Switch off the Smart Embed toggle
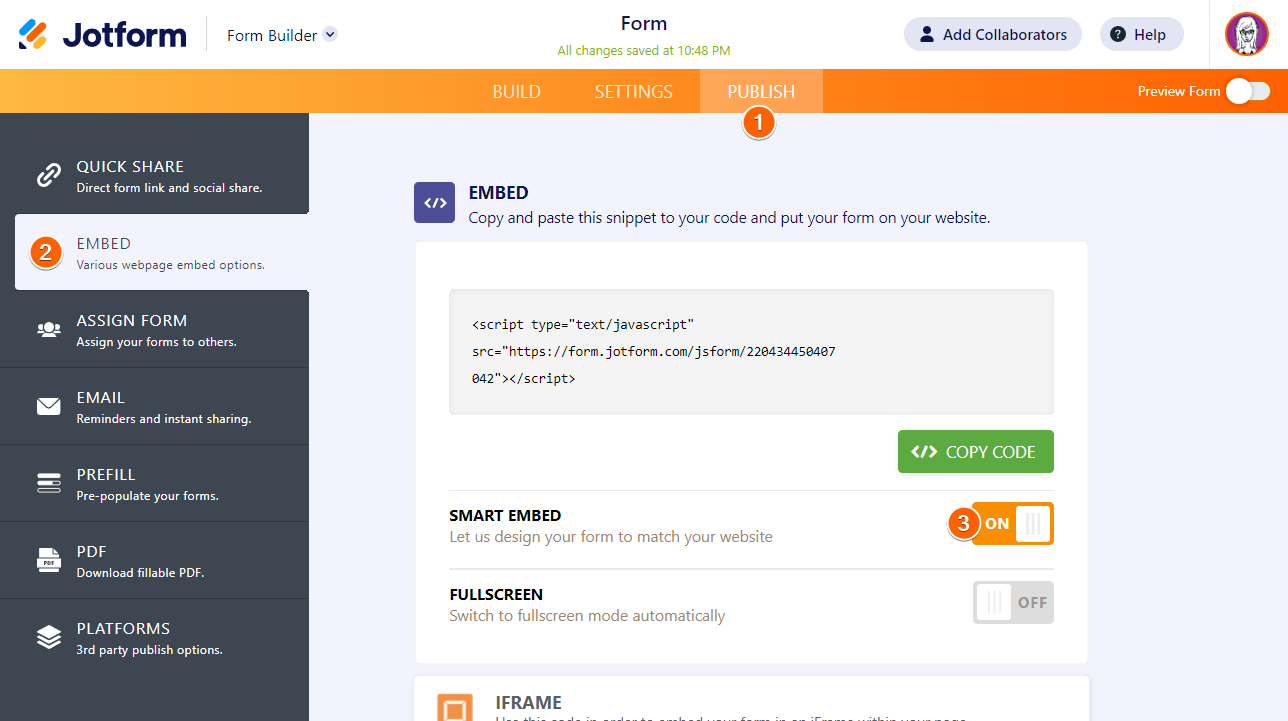 [x=1012, y=524]
